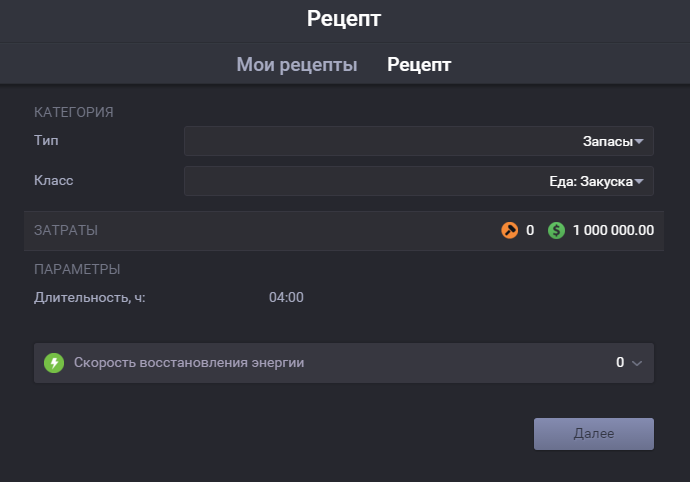690x482 pixels.
Task: Click the Запасы type field
Action: 419,141
